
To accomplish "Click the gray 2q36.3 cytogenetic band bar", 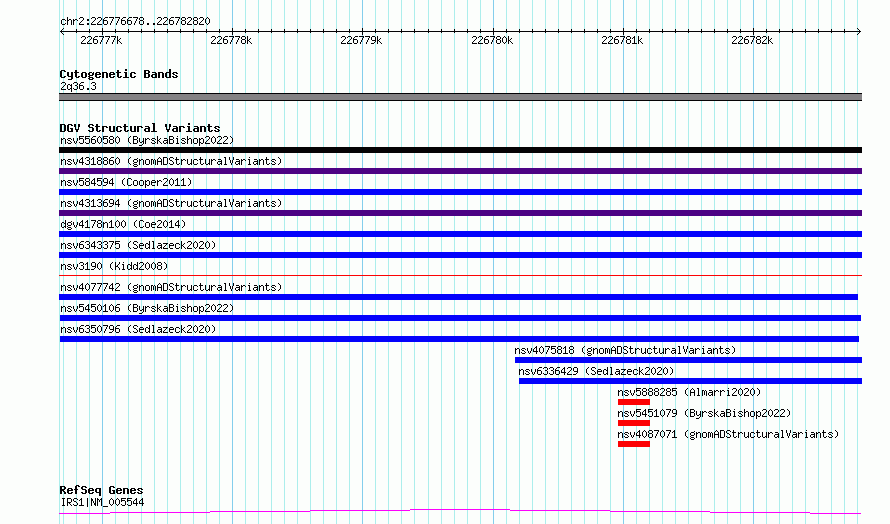I will [x=460, y=97].
